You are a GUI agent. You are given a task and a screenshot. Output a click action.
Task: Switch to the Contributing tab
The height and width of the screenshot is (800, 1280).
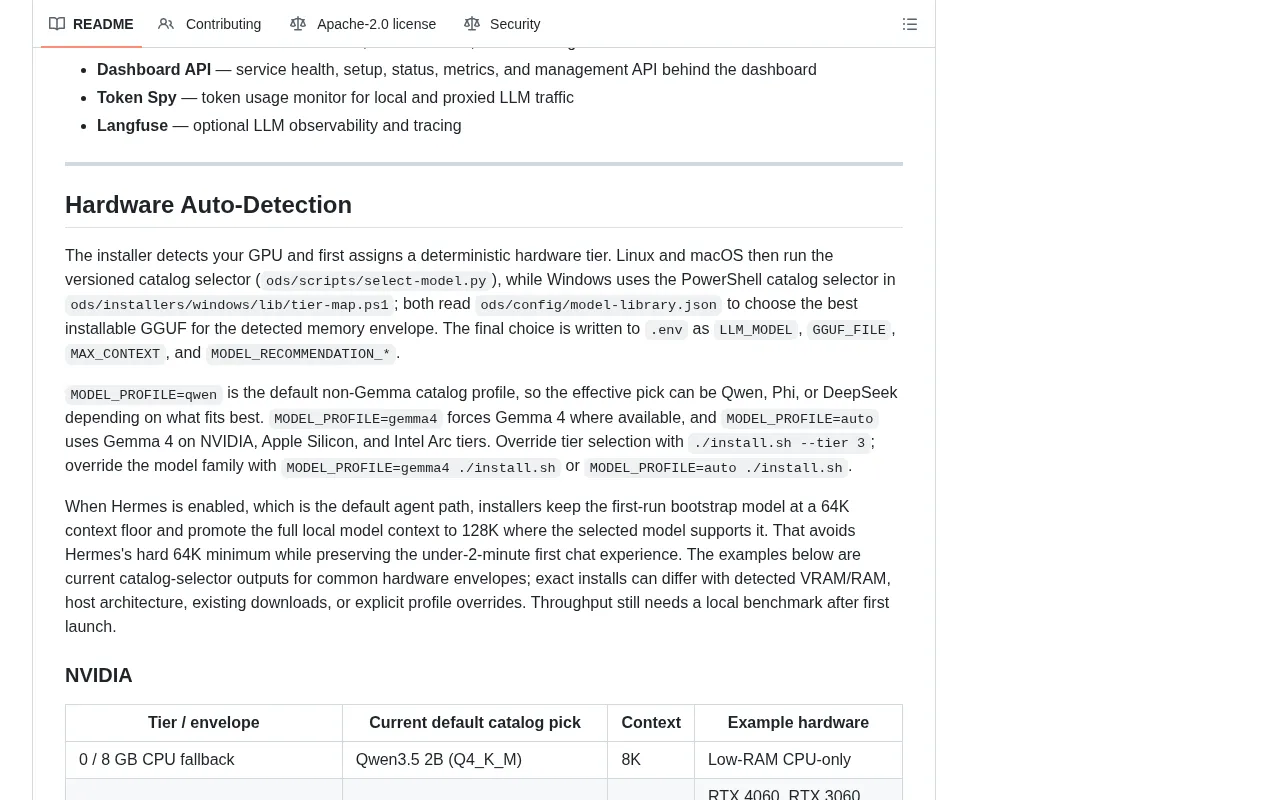210,24
